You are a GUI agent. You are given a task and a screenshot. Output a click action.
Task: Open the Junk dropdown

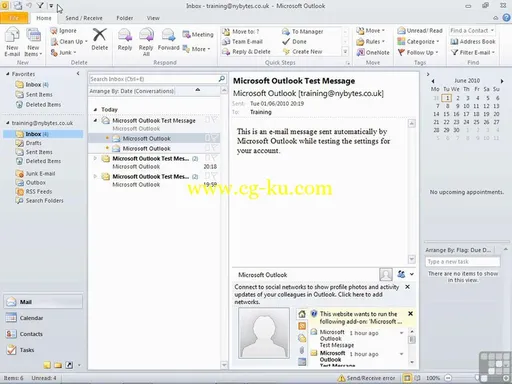tap(64, 52)
